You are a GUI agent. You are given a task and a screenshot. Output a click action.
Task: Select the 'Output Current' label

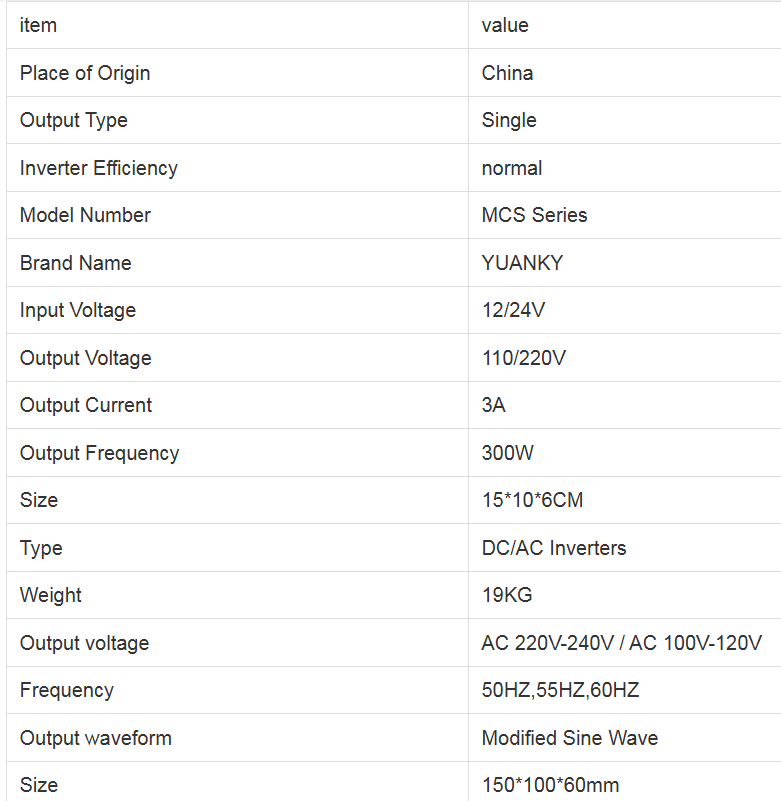(x=86, y=405)
